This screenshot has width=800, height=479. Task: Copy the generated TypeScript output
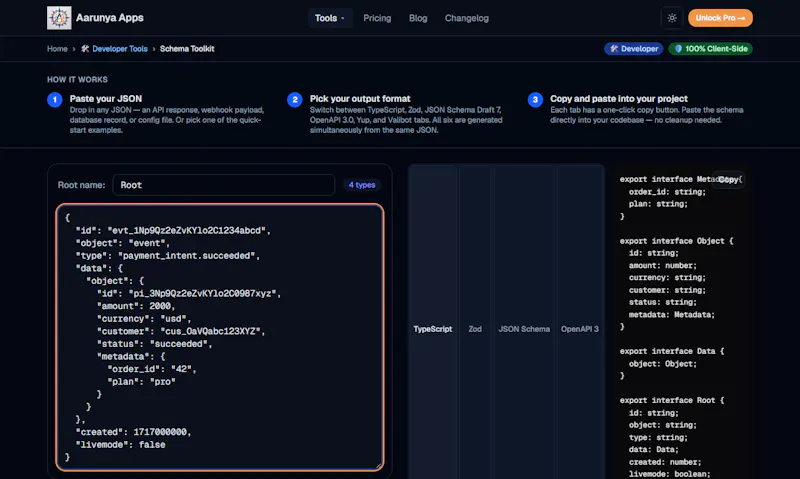click(728, 179)
